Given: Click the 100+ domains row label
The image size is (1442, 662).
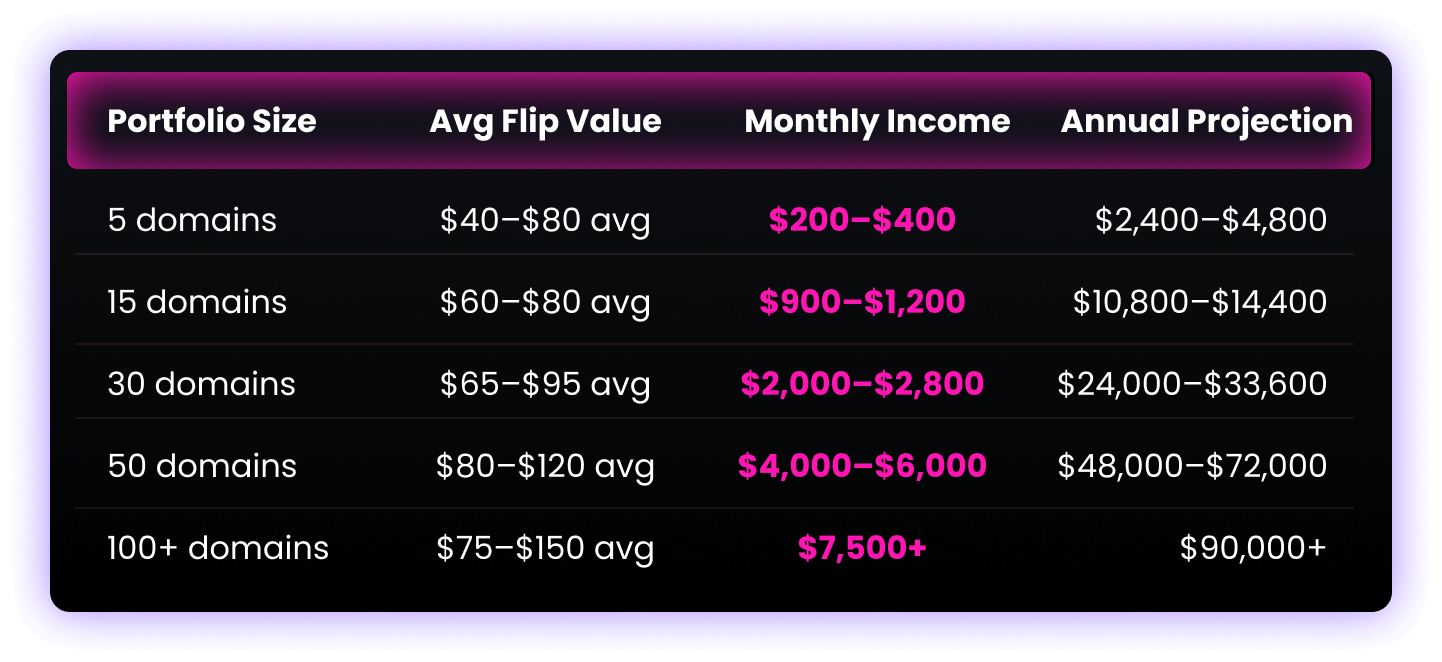Looking at the screenshot, I should [x=218, y=548].
